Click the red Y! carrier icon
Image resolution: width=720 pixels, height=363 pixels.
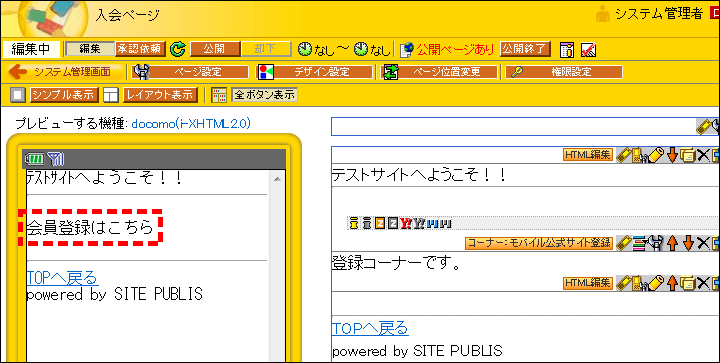tap(405, 223)
